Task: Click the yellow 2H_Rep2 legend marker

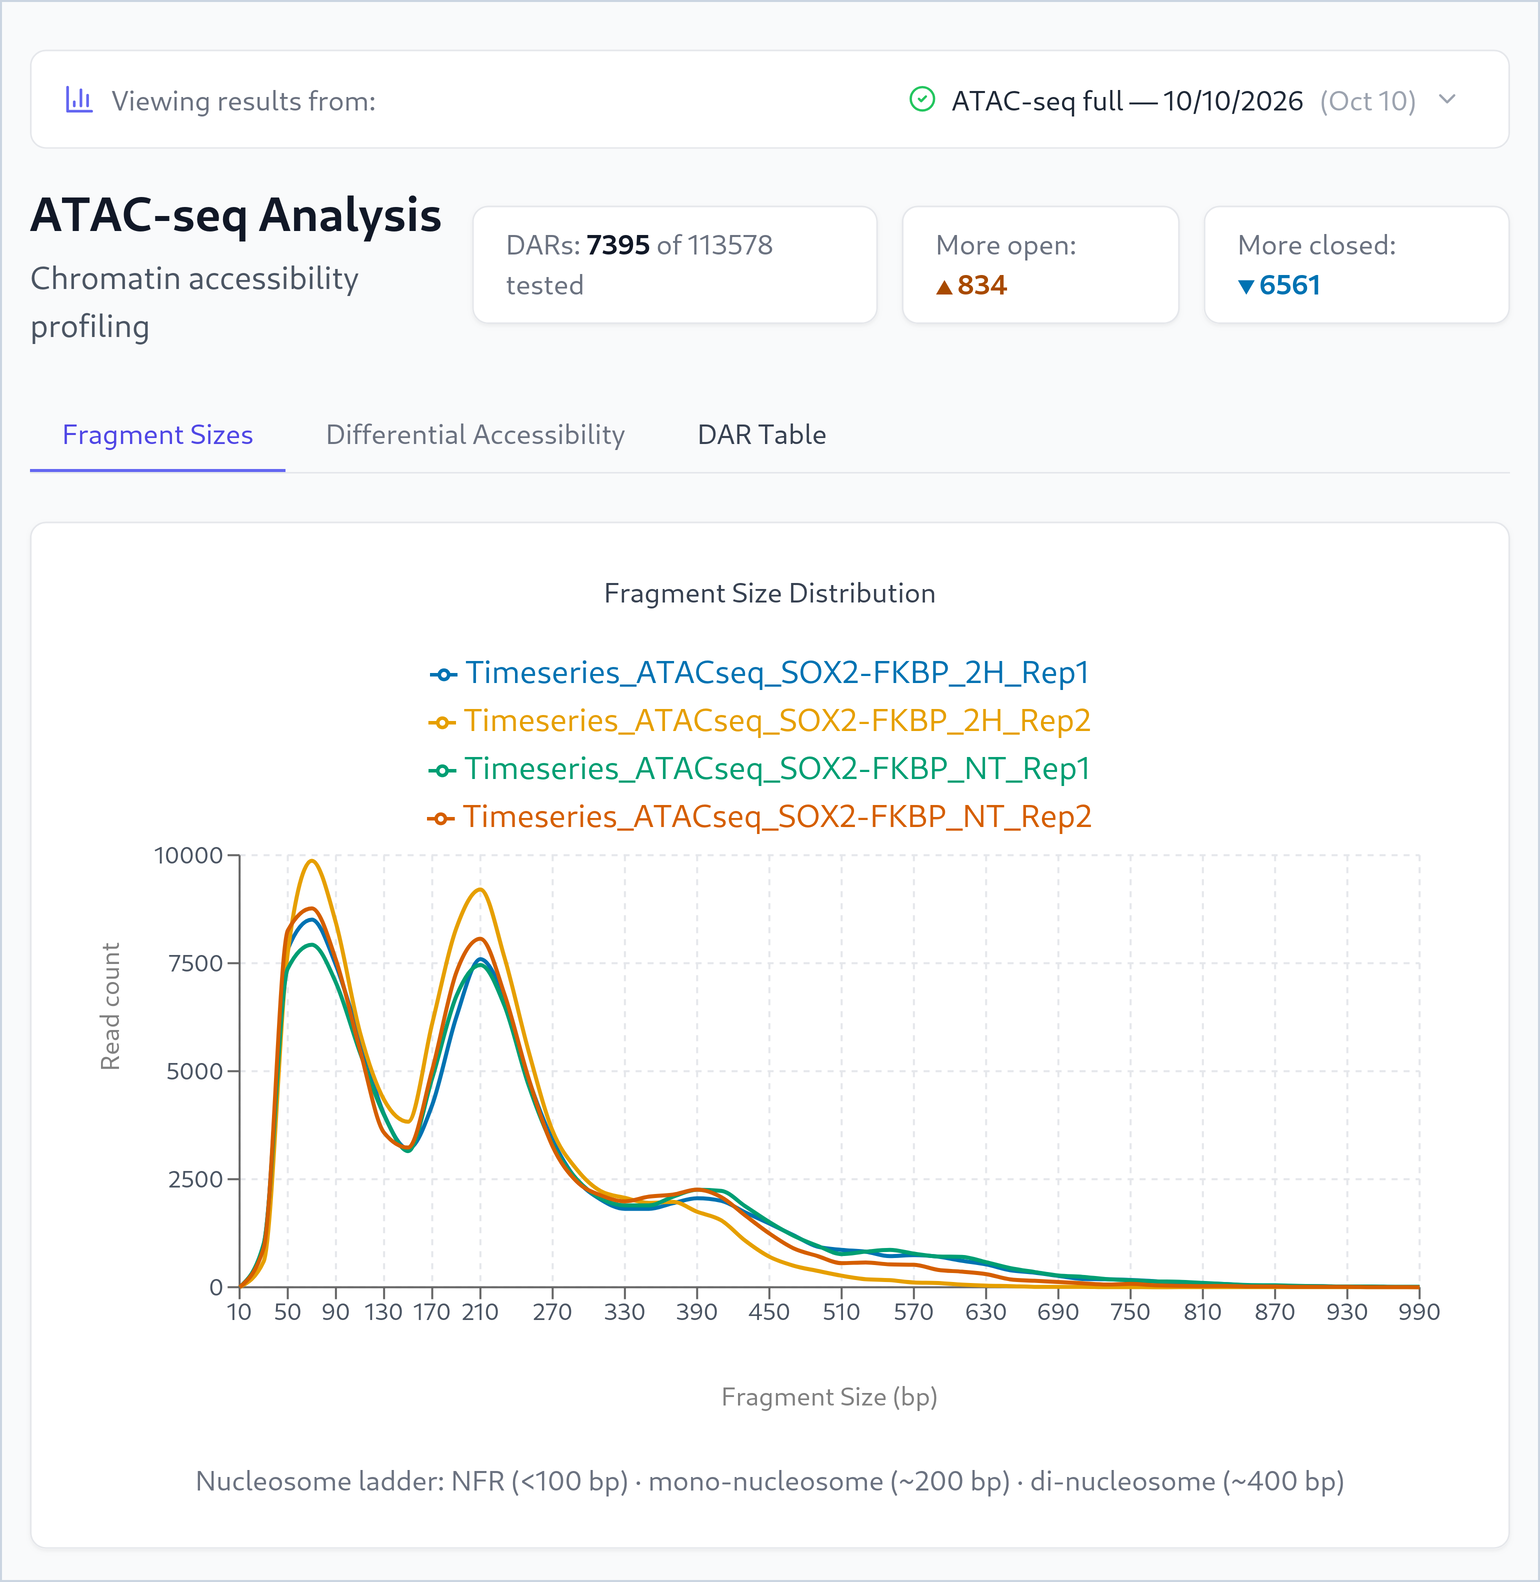Action: pos(442,723)
